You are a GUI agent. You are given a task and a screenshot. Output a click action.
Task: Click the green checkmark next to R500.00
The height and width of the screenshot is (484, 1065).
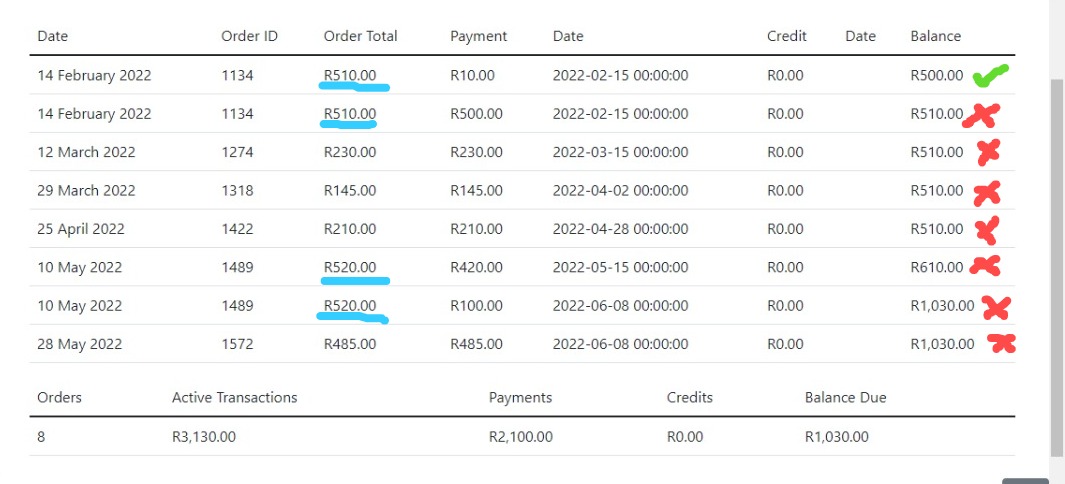pos(990,75)
